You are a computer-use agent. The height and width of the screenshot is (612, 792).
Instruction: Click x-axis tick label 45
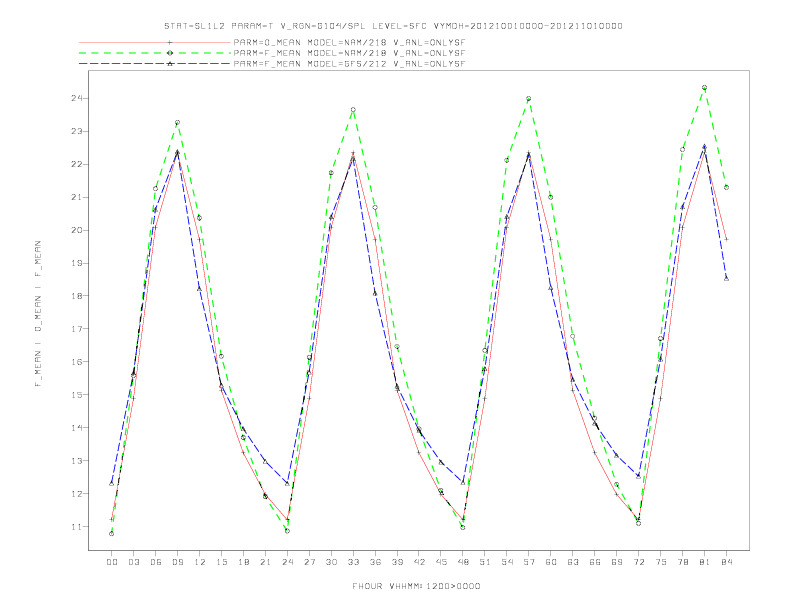coord(441,562)
